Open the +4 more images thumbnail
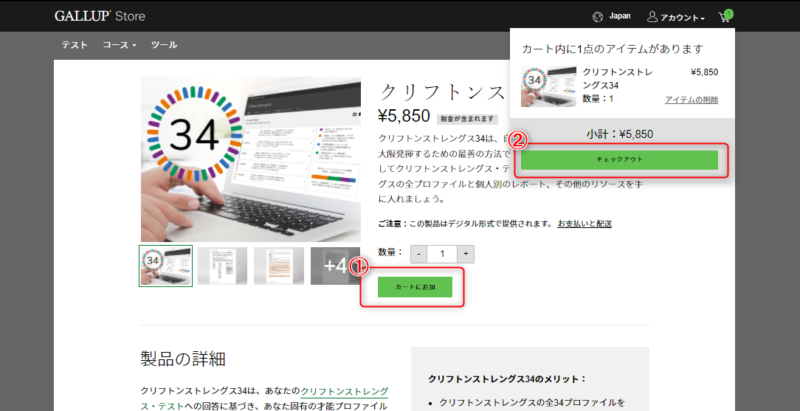800x411 pixels. pyautogui.click(x=335, y=266)
